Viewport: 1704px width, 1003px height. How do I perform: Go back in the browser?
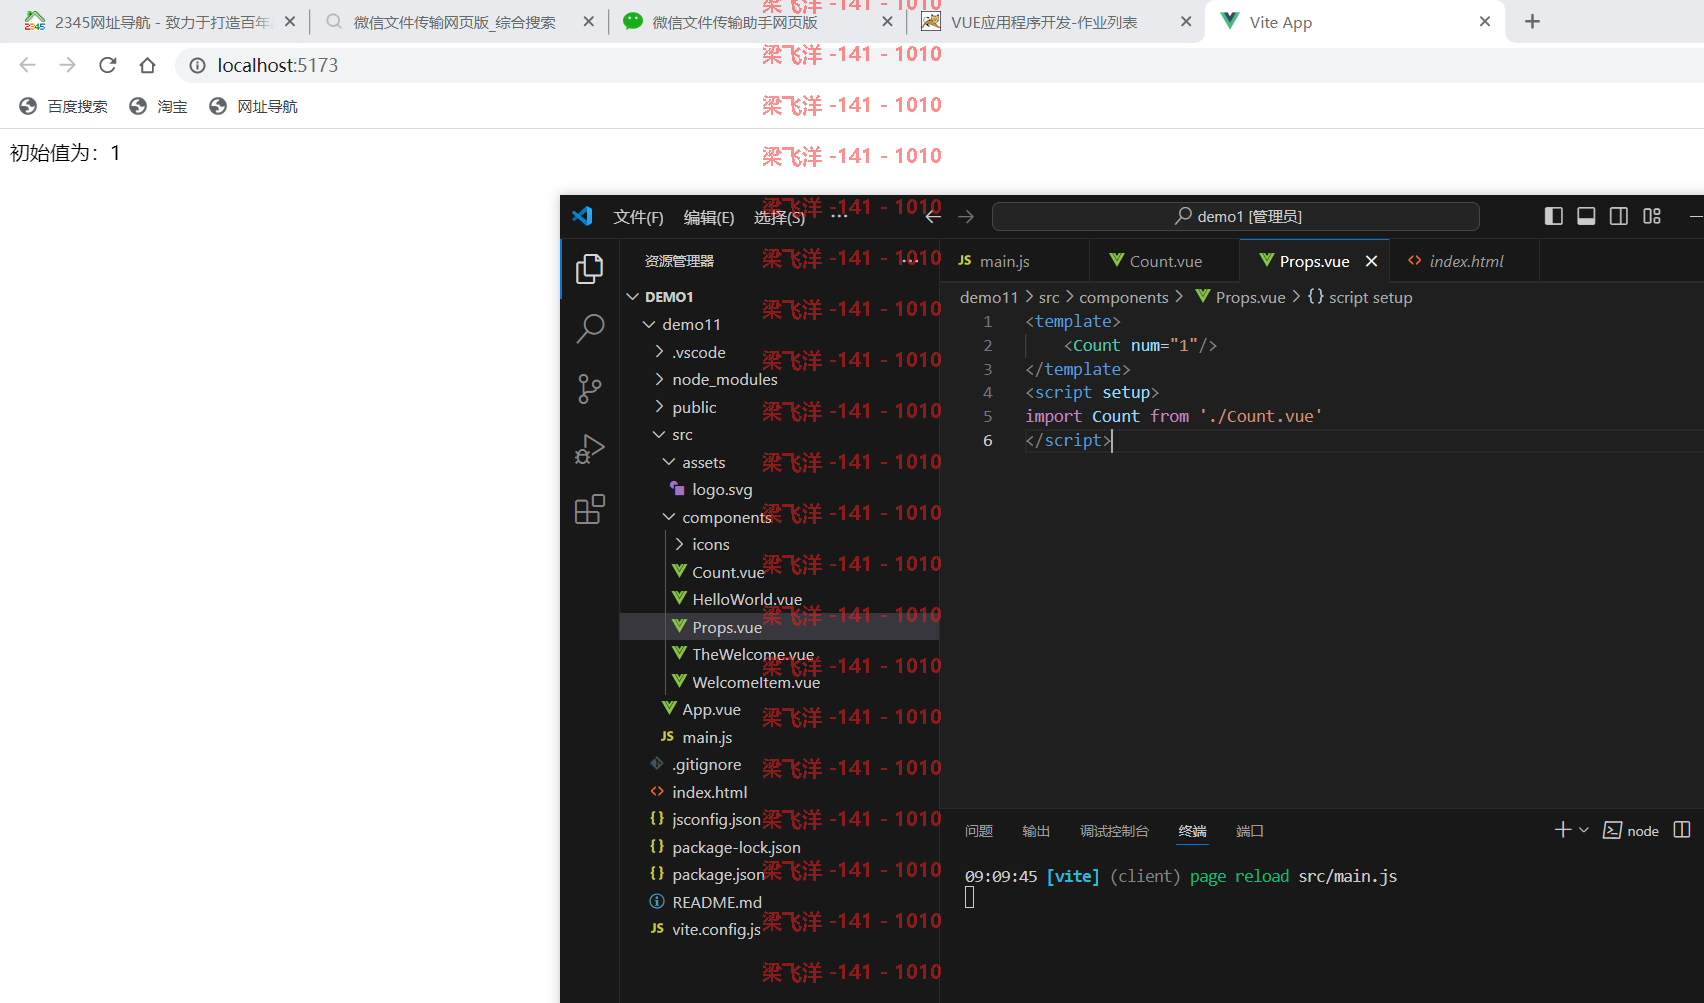[28, 65]
